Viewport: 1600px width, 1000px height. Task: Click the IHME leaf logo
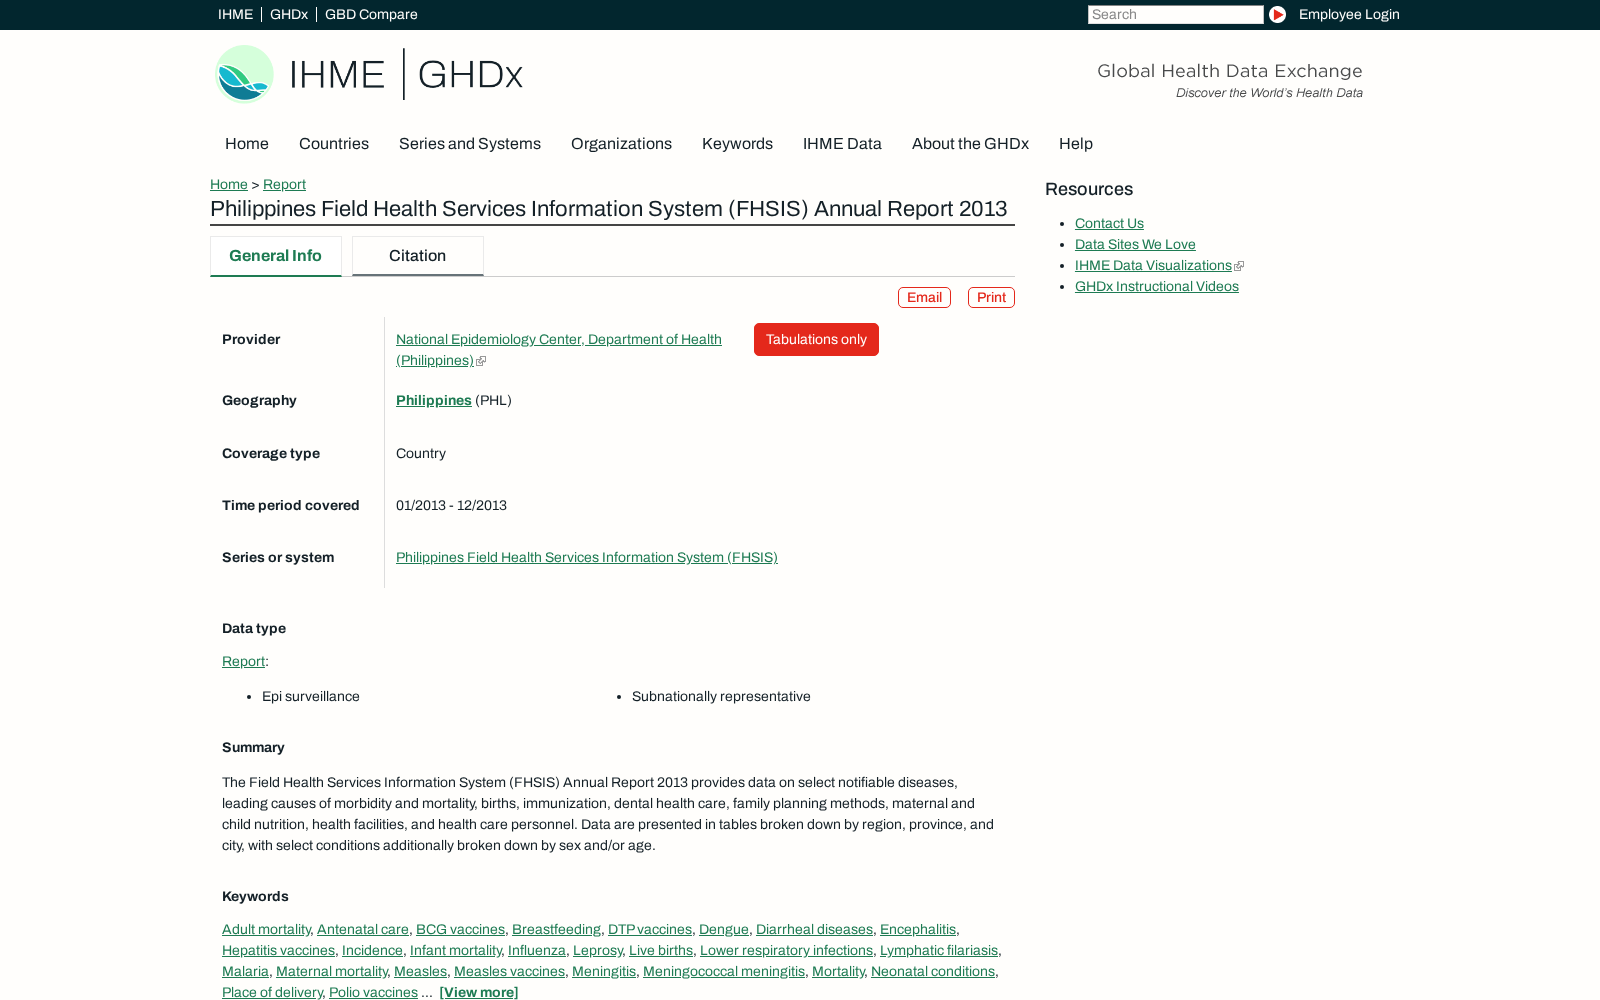click(245, 74)
